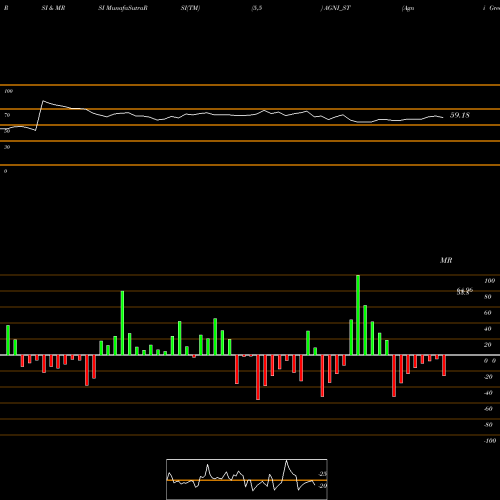
Task: Click the -23 label in mini chart
Action: coord(322,474)
